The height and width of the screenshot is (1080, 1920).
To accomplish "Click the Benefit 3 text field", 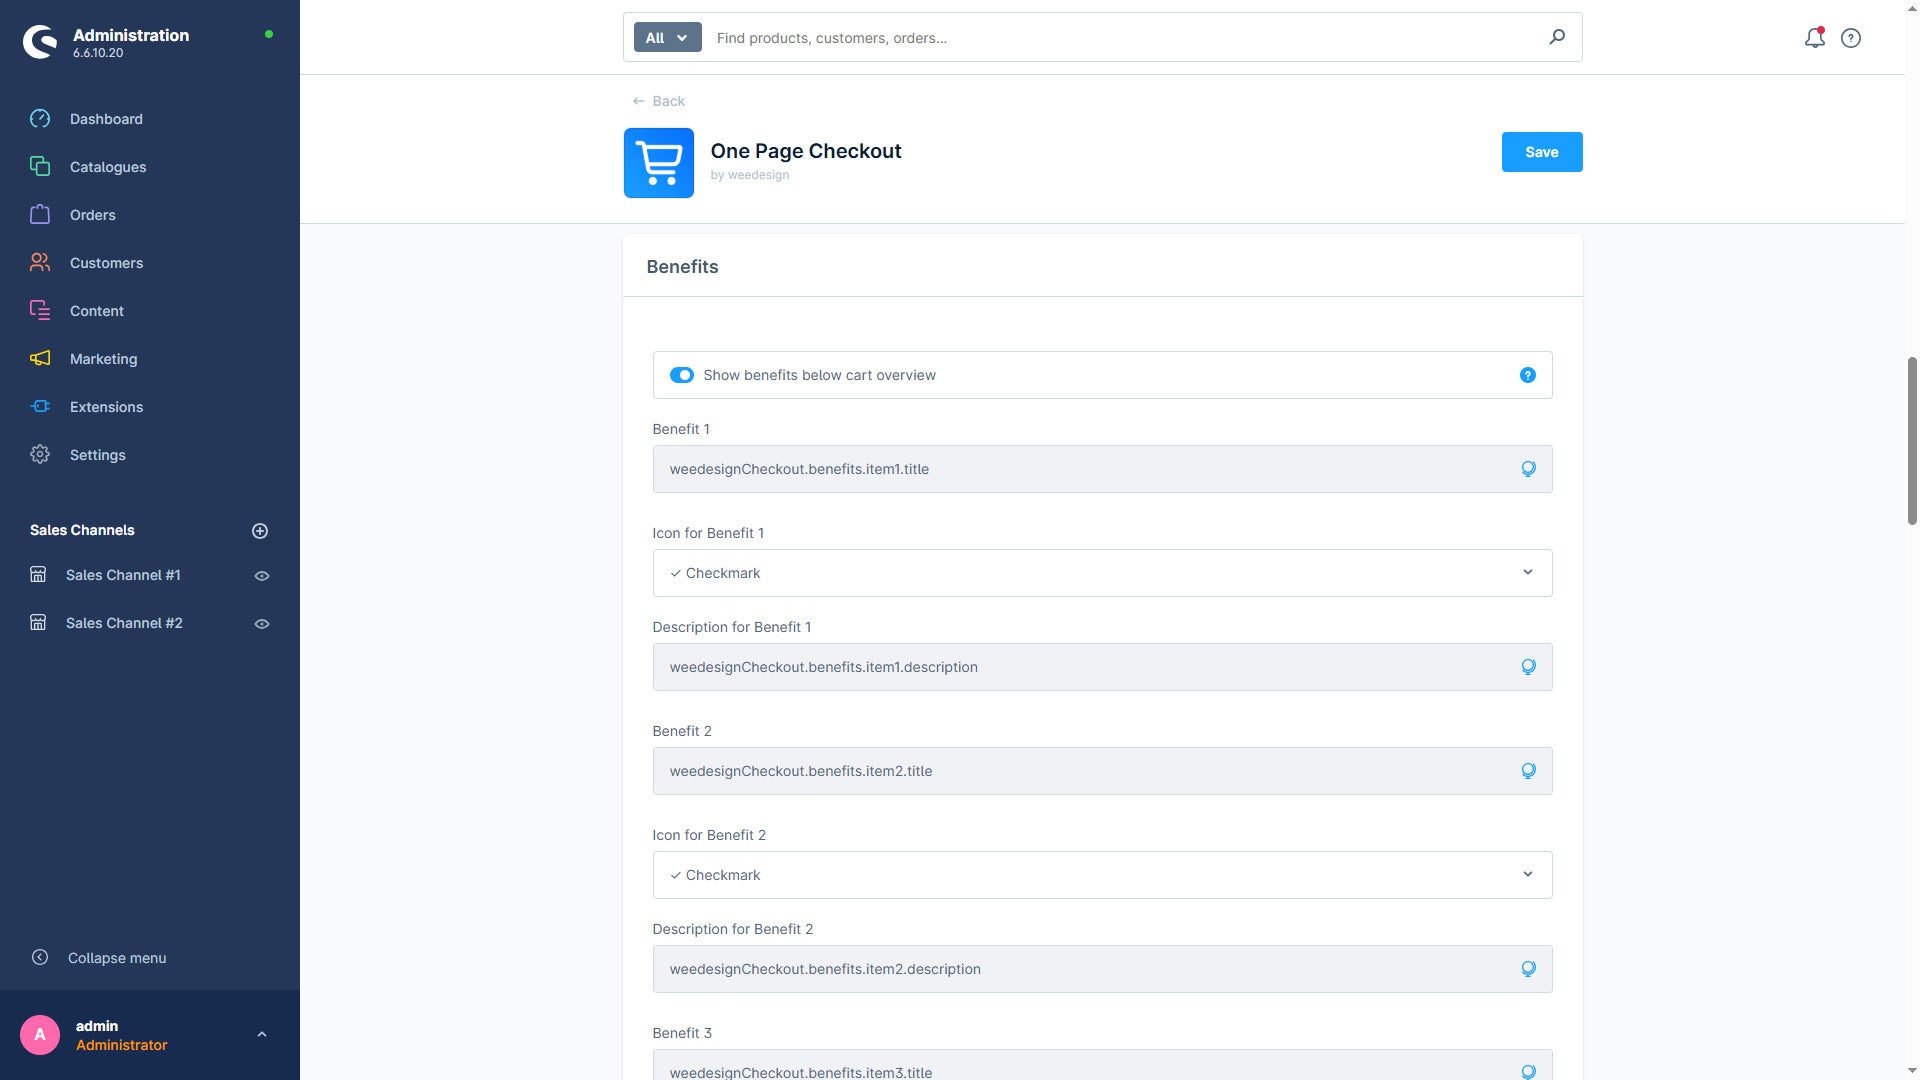I will [x=1102, y=1065].
